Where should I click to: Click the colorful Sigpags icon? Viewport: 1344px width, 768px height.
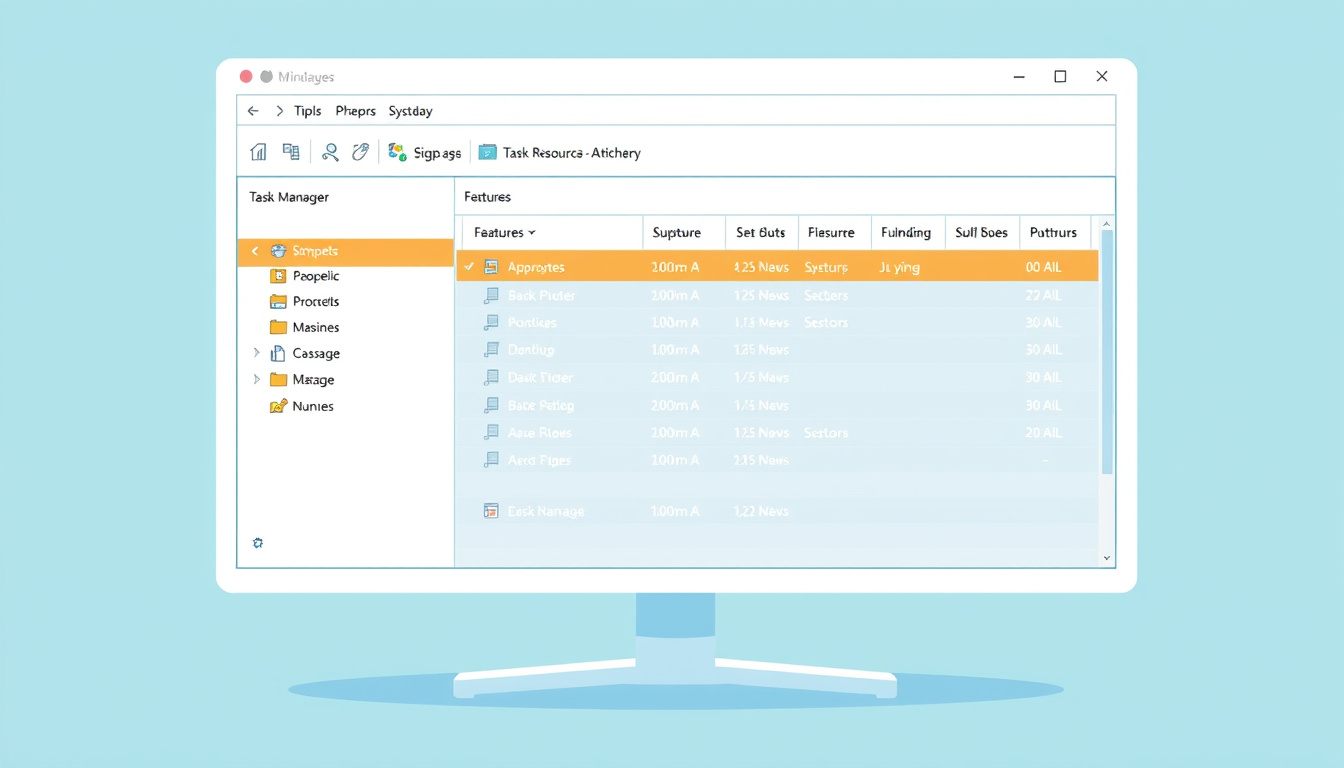(397, 152)
